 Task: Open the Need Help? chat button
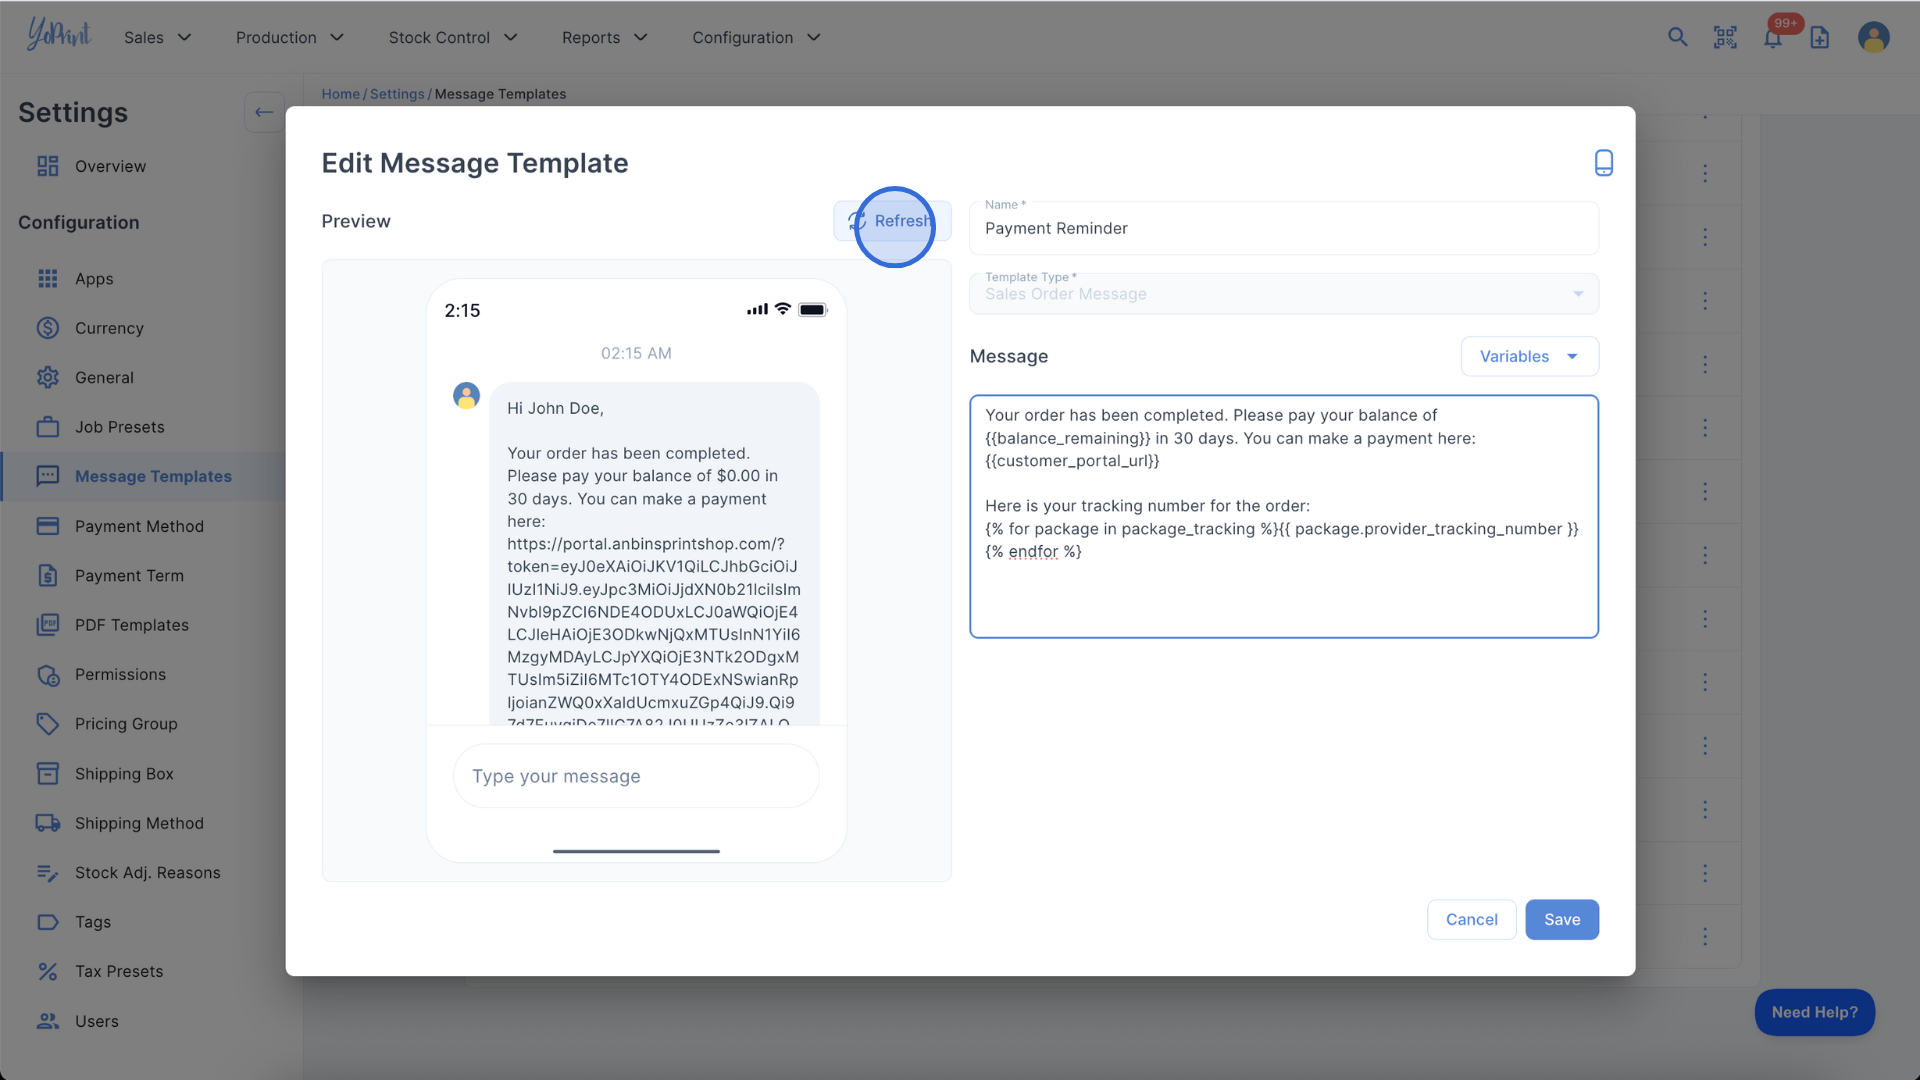pos(1814,1012)
